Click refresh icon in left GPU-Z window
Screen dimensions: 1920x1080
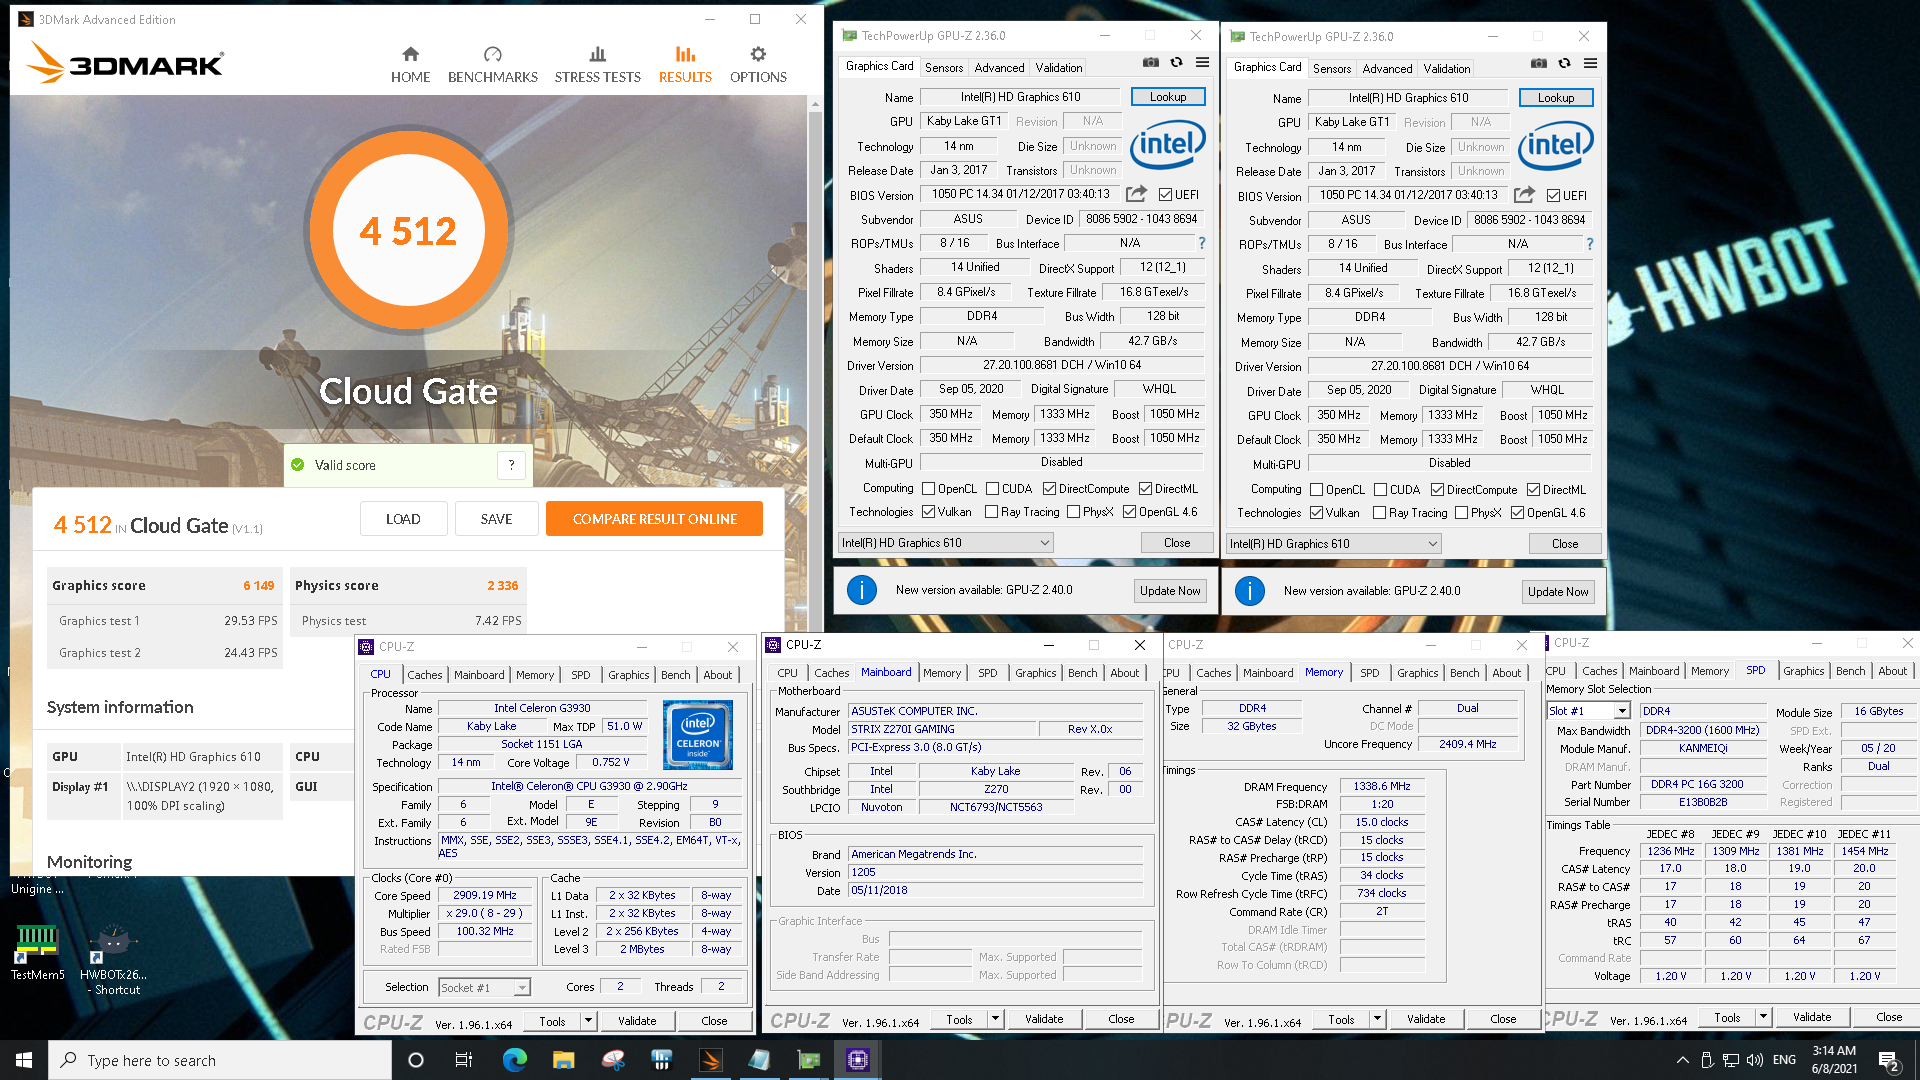1176,62
